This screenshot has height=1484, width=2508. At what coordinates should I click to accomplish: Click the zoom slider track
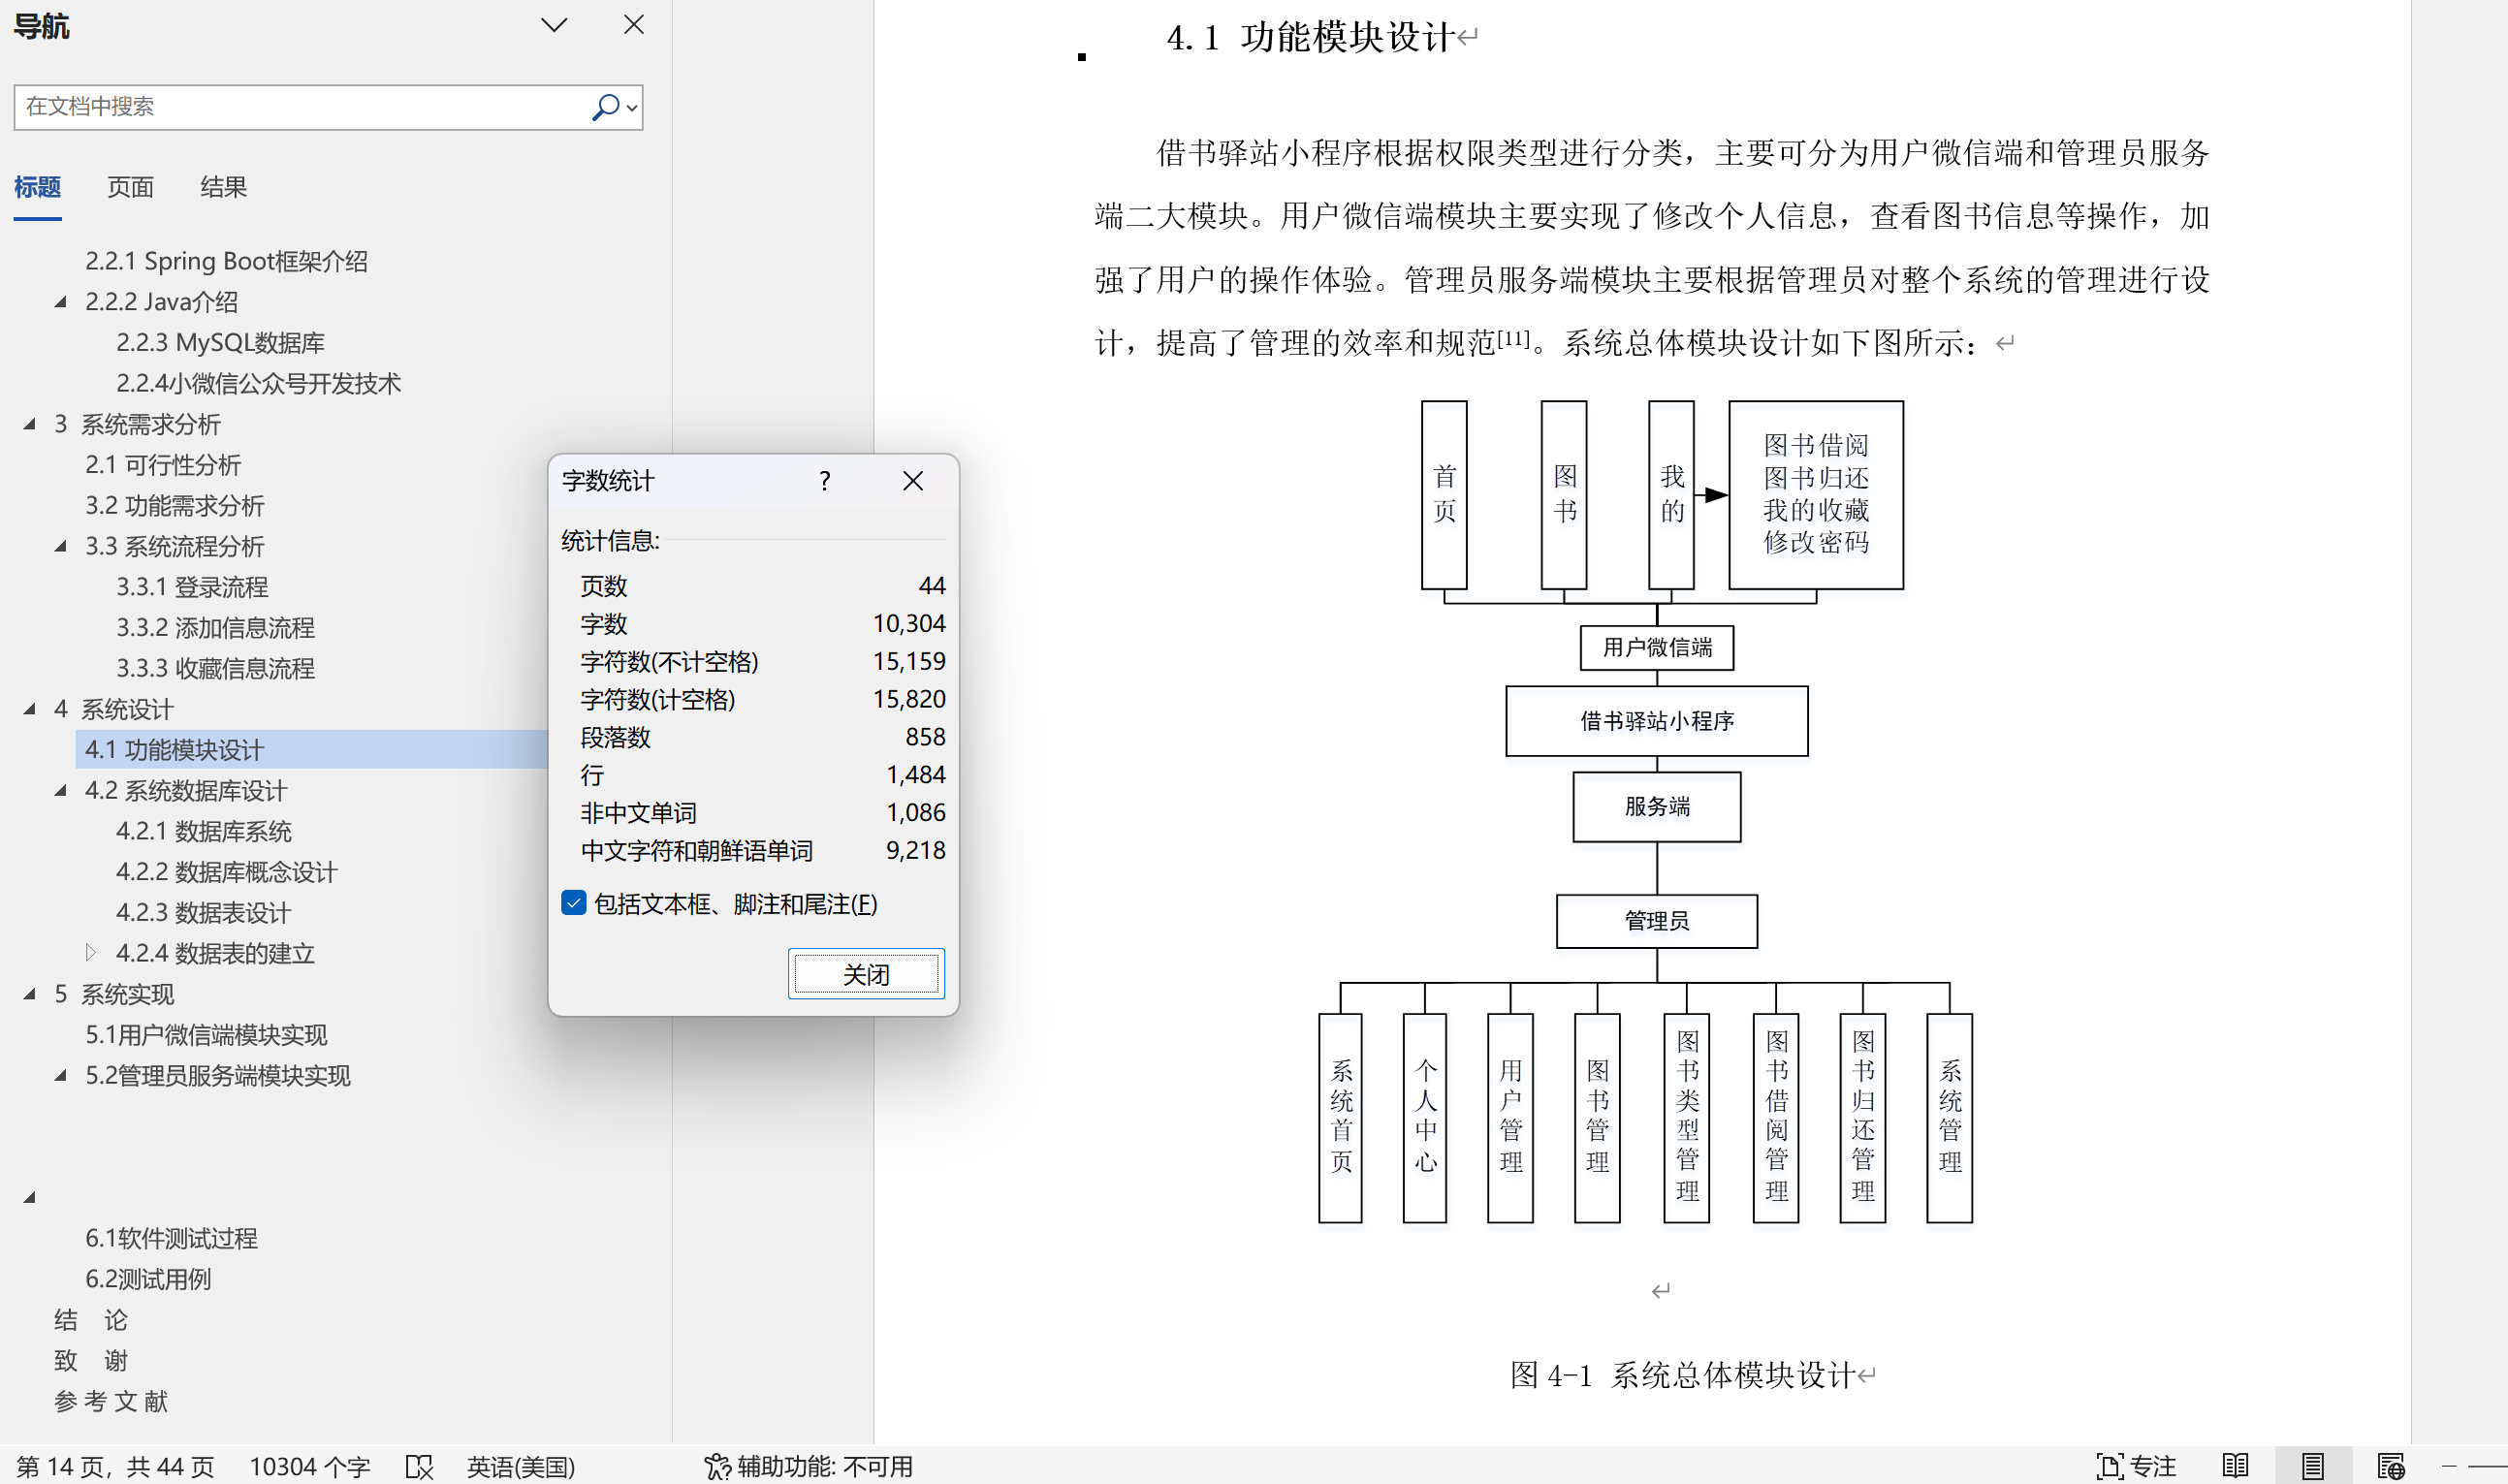(x=2488, y=1467)
